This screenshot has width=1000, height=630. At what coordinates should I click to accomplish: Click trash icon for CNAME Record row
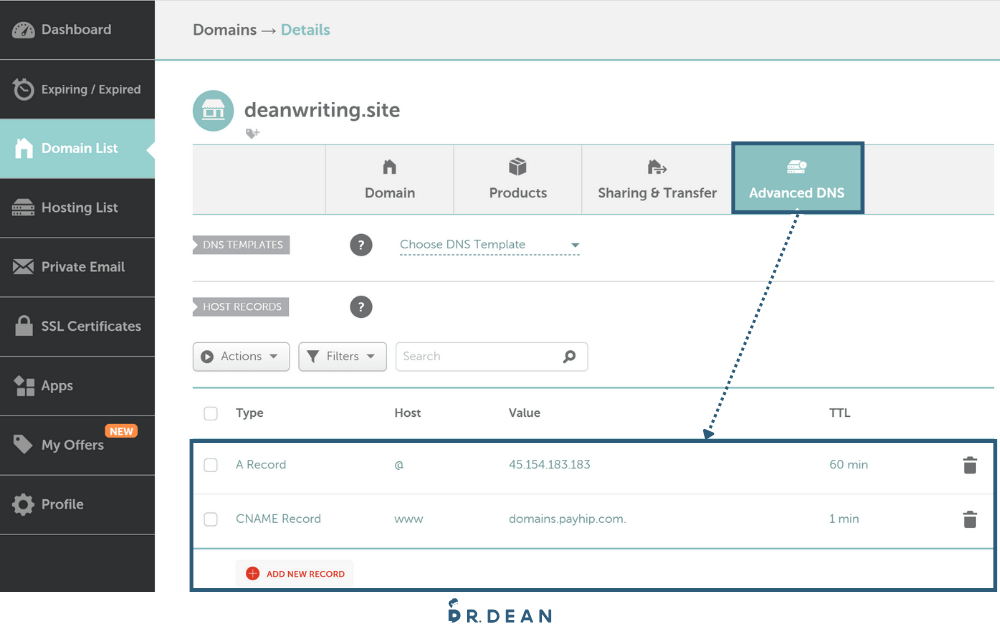click(969, 519)
